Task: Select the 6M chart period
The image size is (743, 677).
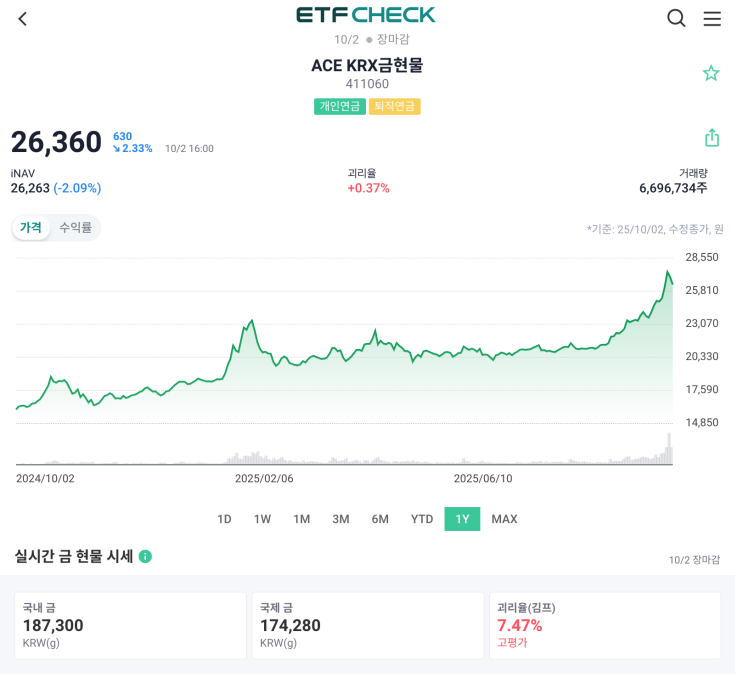Action: tap(380, 519)
